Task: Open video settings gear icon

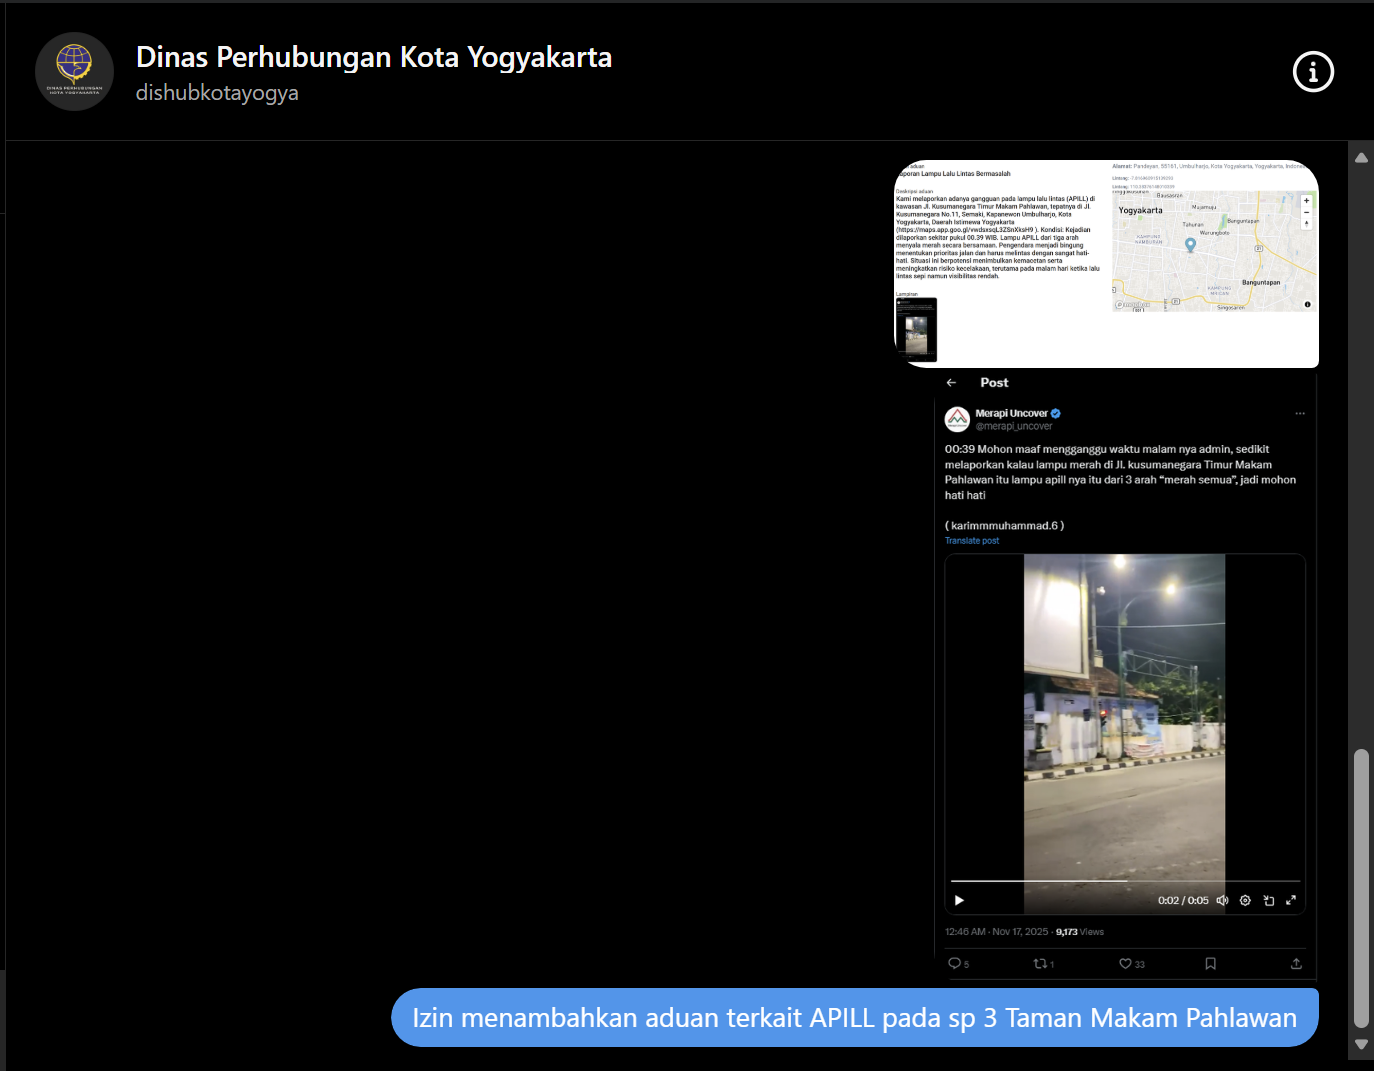Action: pyautogui.click(x=1245, y=900)
